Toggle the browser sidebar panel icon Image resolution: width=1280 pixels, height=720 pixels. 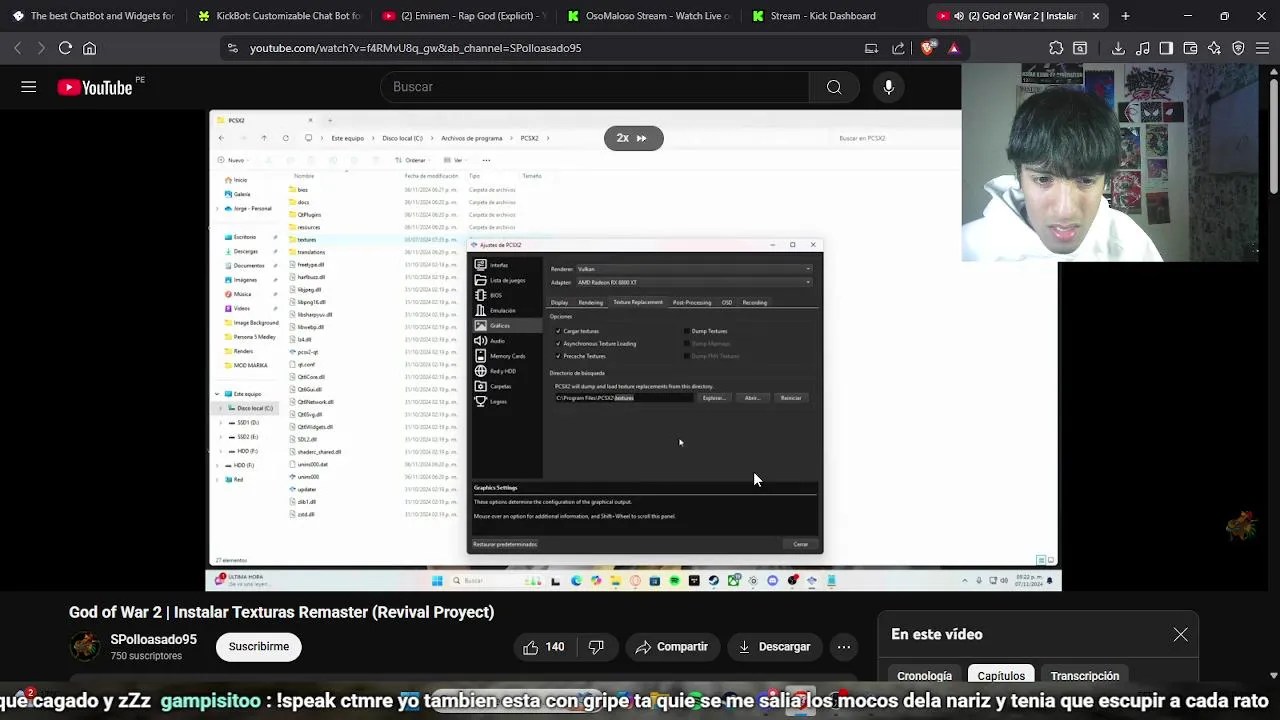(1166, 48)
